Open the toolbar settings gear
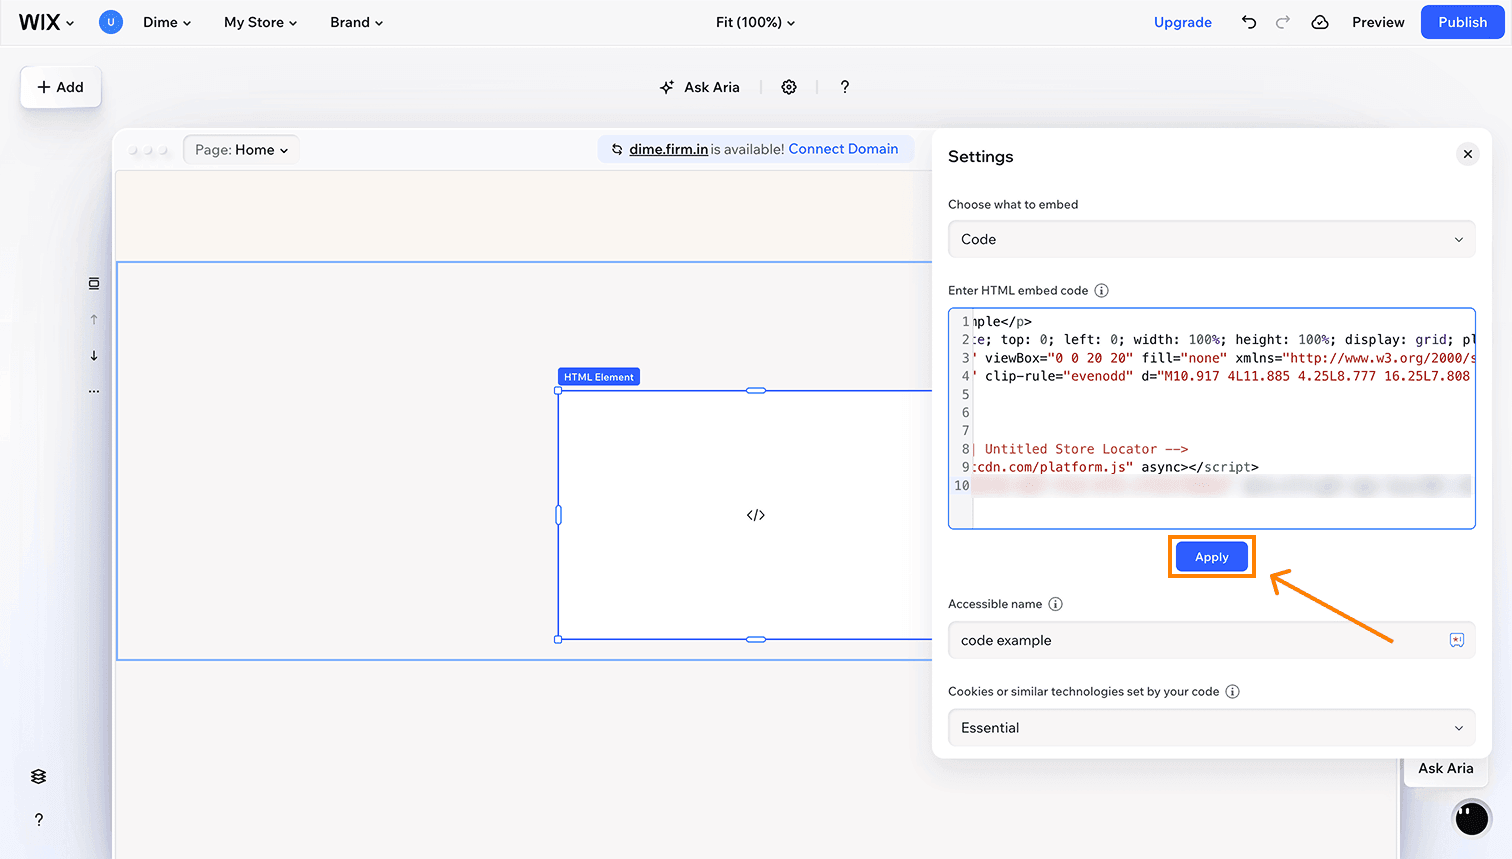The height and width of the screenshot is (859, 1512). 789,87
